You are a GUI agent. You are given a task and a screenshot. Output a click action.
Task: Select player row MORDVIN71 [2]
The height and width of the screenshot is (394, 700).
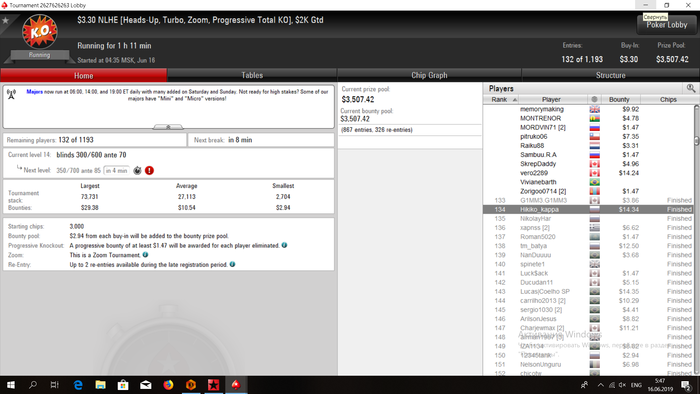[588, 128]
